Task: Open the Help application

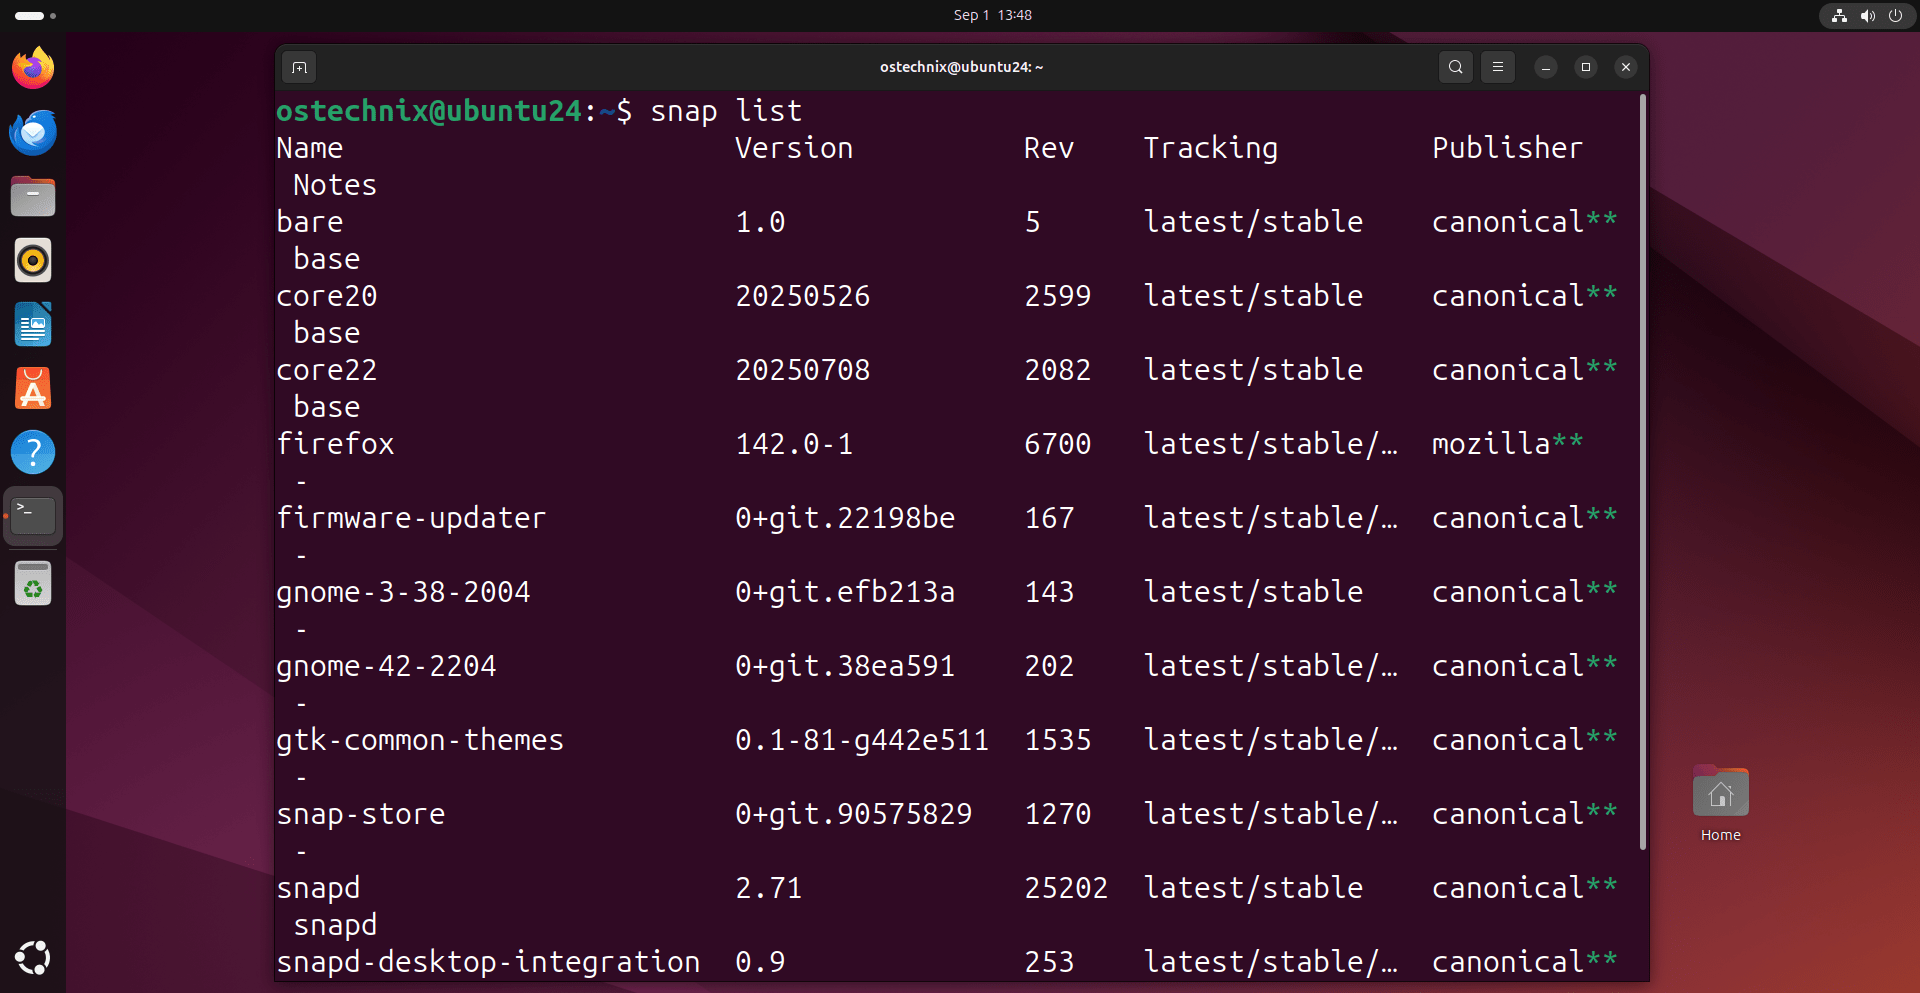Action: coord(33,452)
